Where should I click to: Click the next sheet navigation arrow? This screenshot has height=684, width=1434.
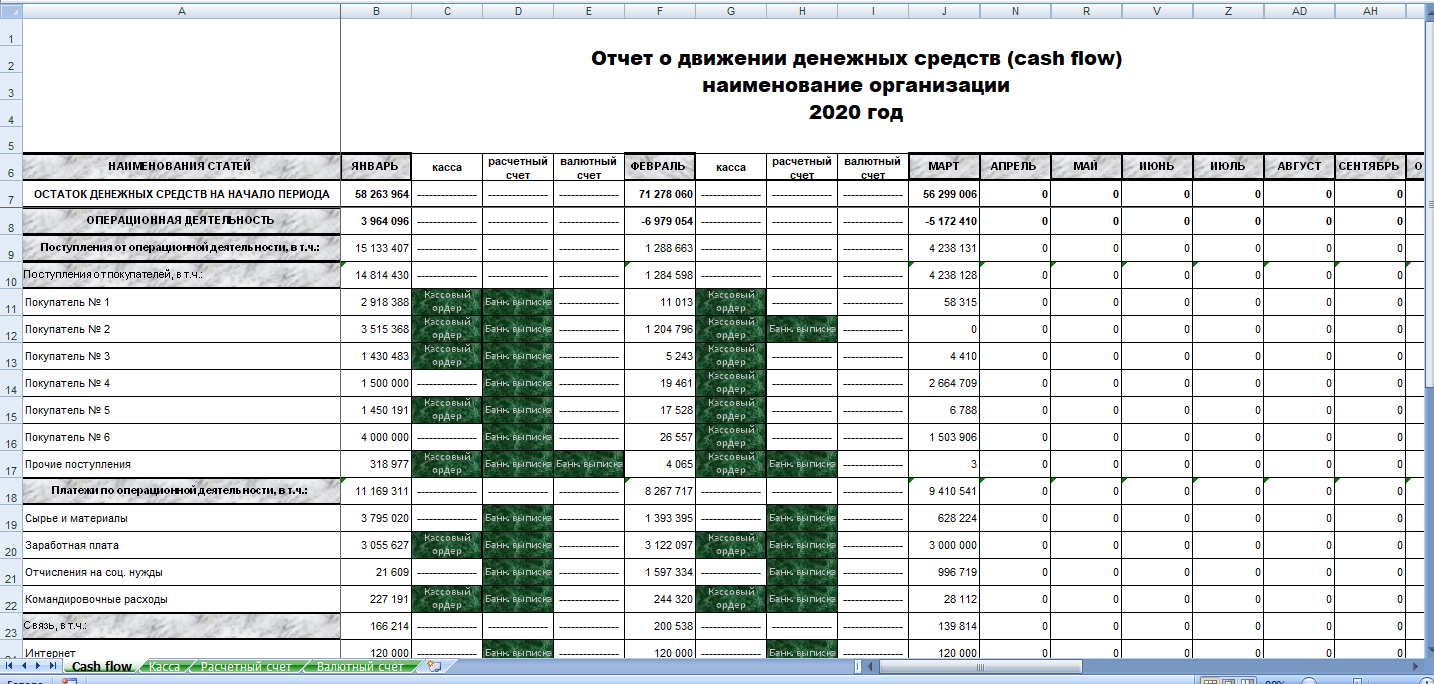click(39, 666)
